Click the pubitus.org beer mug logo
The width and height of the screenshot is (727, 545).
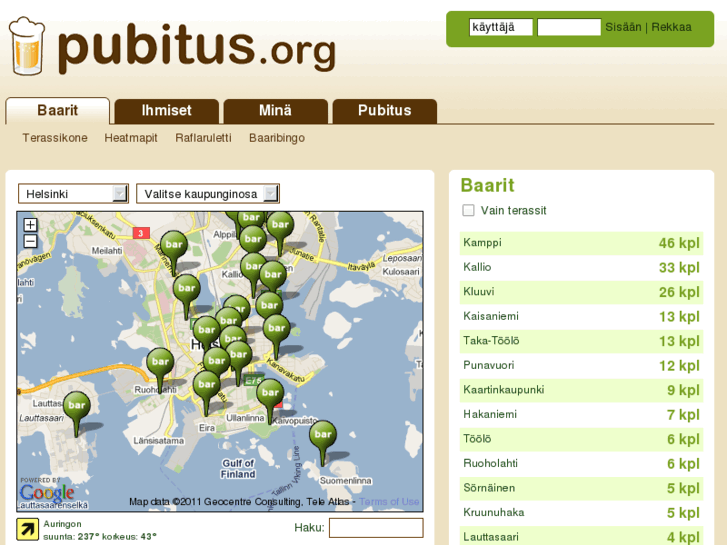tap(27, 46)
